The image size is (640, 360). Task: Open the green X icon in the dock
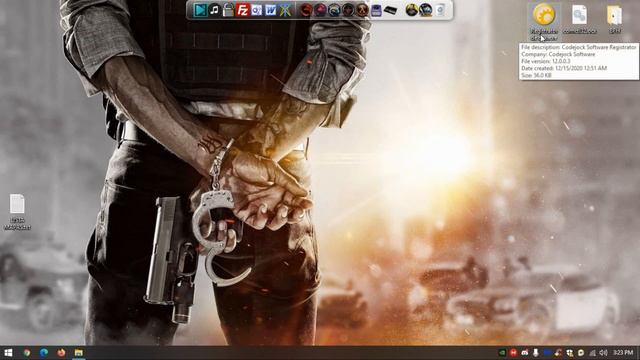click(285, 10)
